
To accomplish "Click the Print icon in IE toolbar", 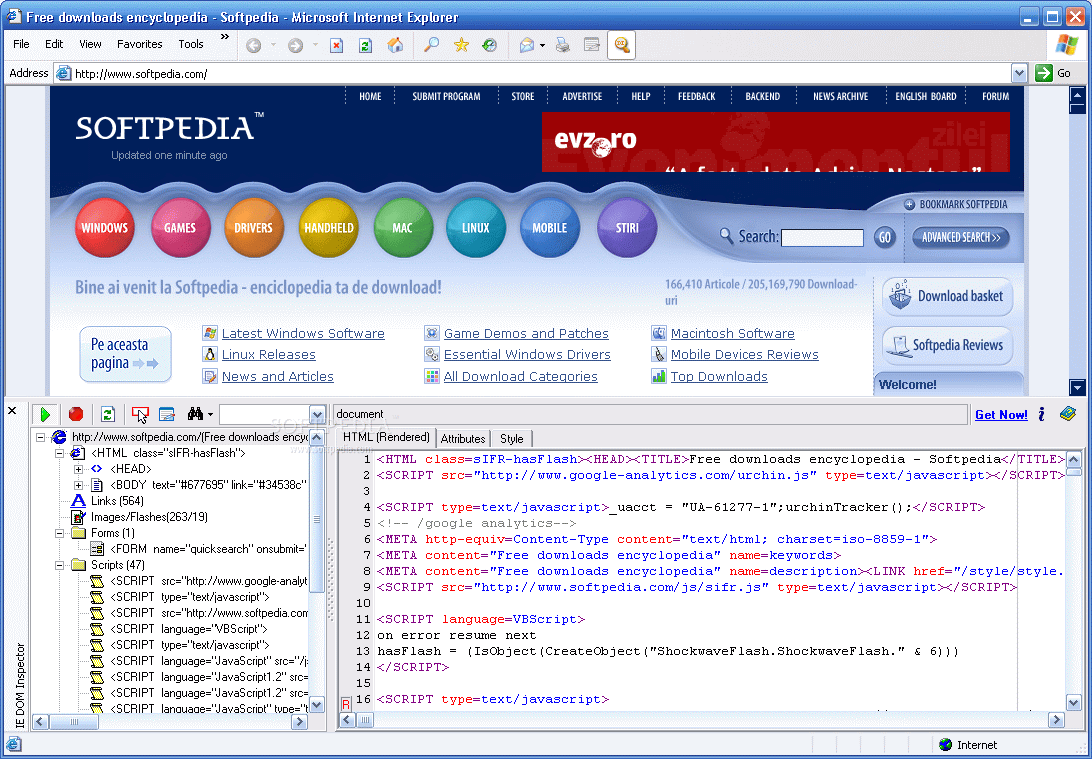I will [x=563, y=45].
